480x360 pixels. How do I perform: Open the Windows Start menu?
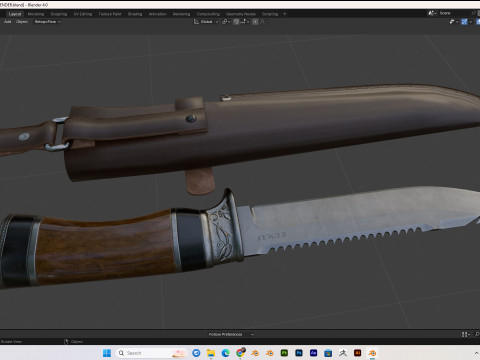pyautogui.click(x=107, y=353)
